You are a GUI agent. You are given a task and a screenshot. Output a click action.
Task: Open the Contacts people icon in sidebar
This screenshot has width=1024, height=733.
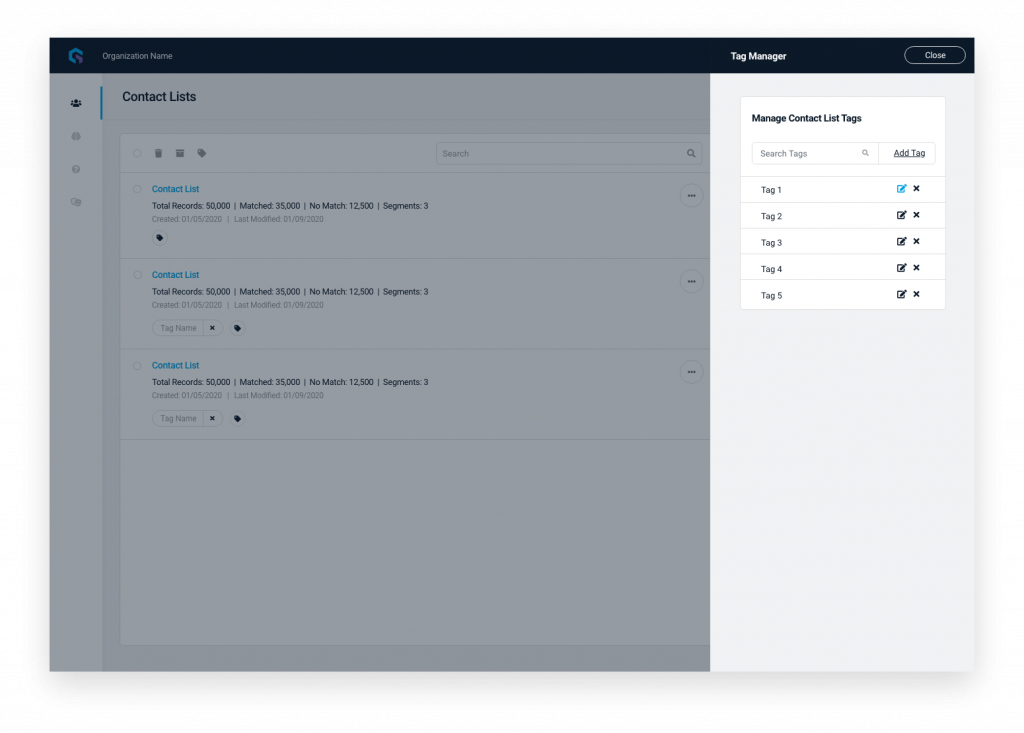point(76,103)
